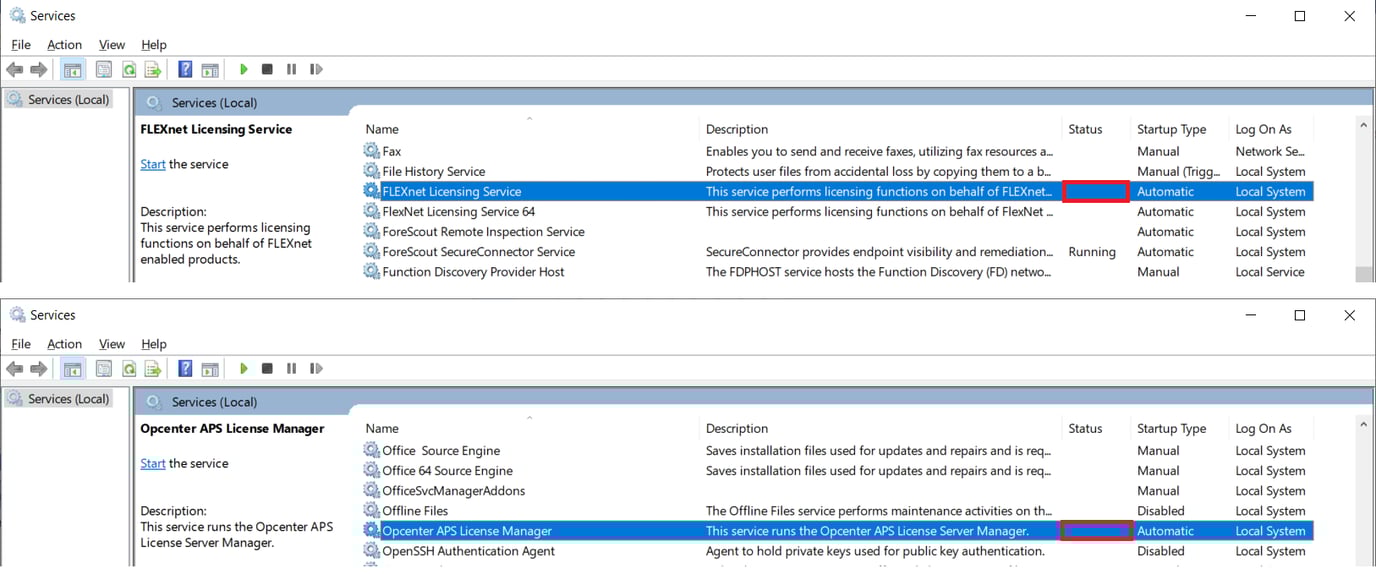
Task: Open blue Help icon in upper window toolbar
Action: point(185,69)
